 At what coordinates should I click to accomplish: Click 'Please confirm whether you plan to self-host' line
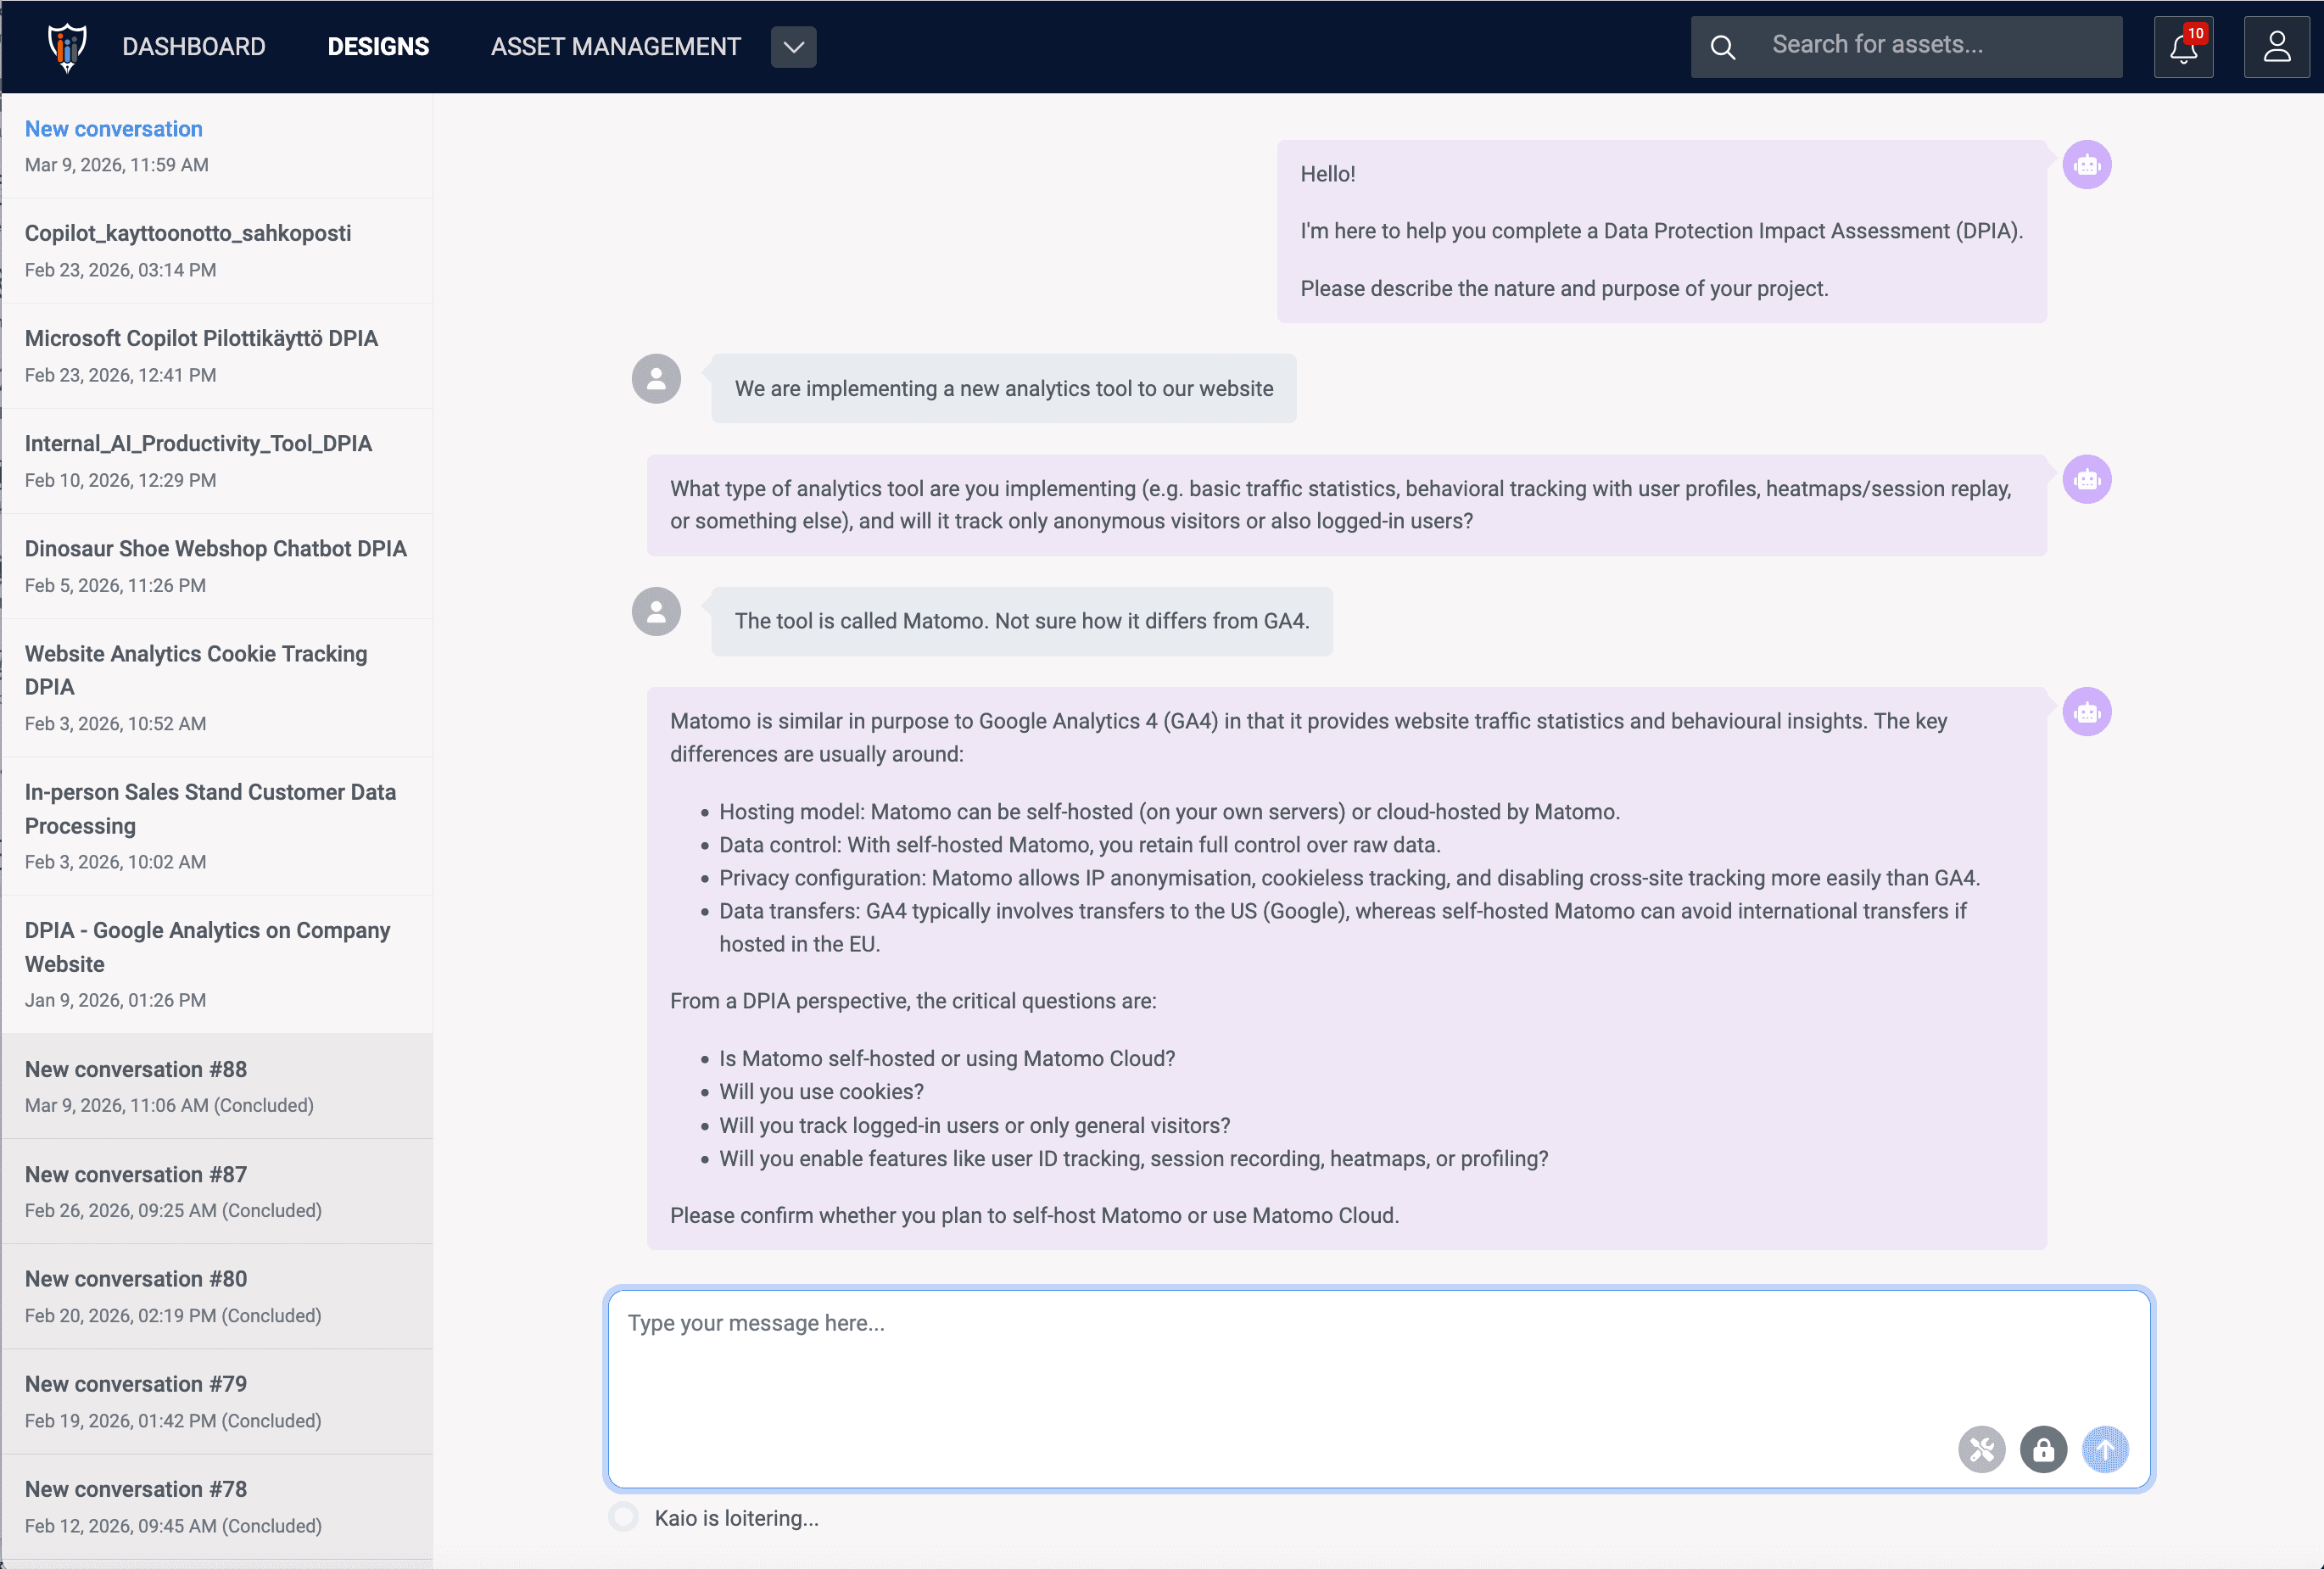coord(1034,1216)
